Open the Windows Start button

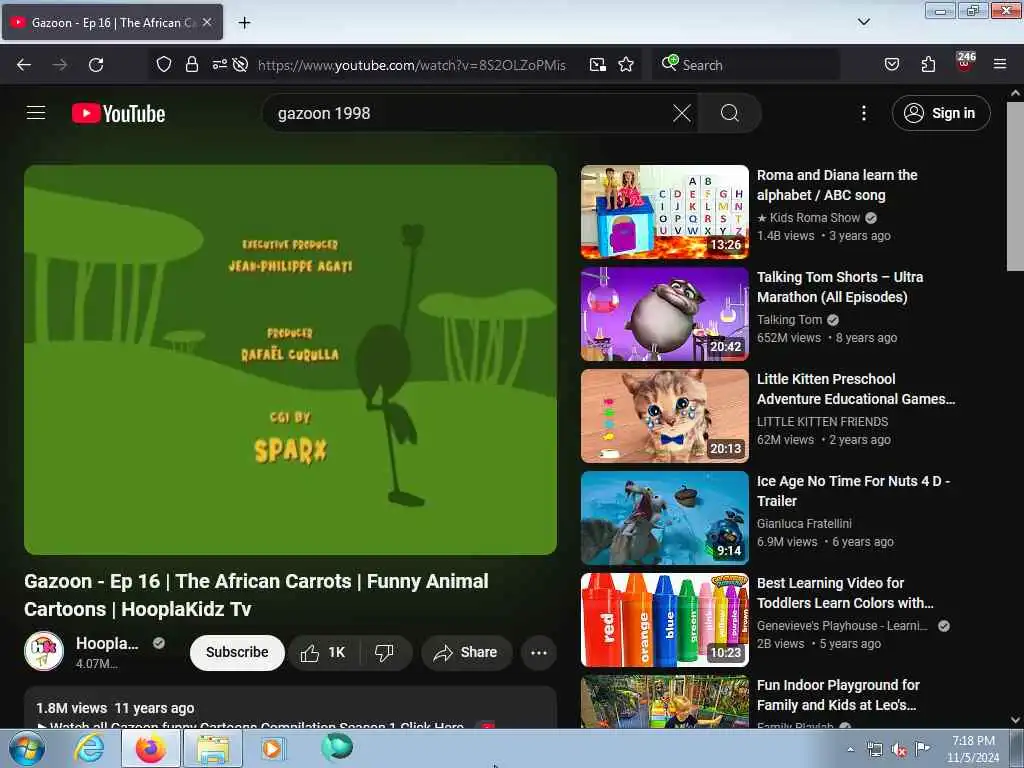click(x=26, y=748)
